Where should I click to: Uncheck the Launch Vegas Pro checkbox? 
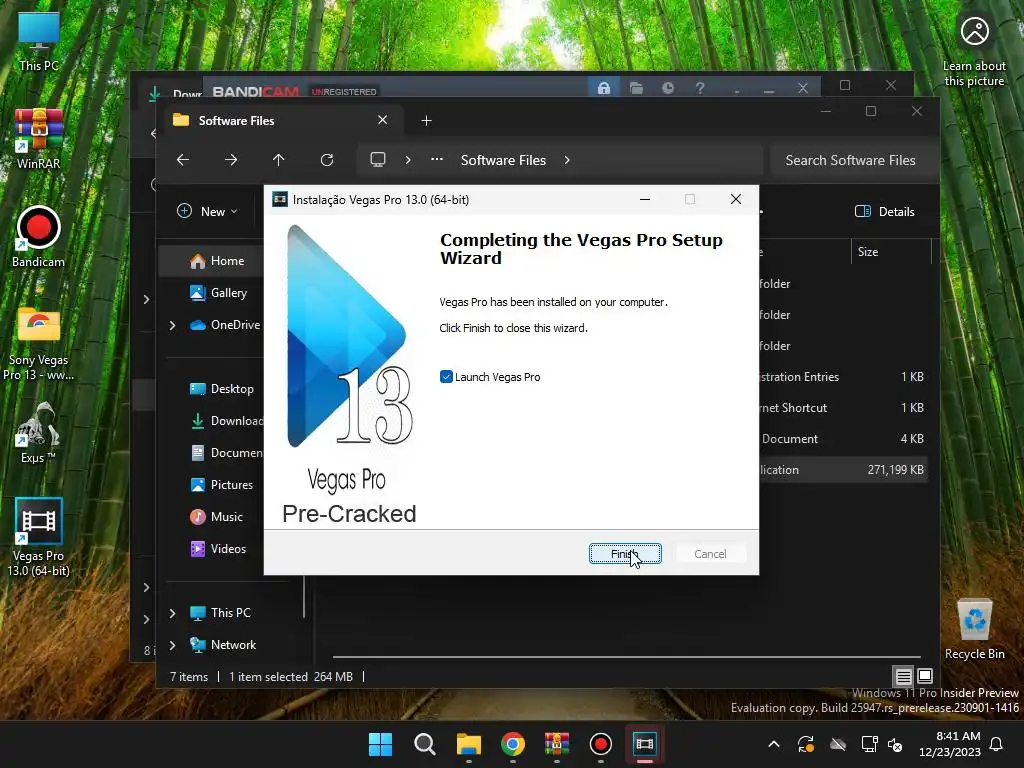[446, 377]
